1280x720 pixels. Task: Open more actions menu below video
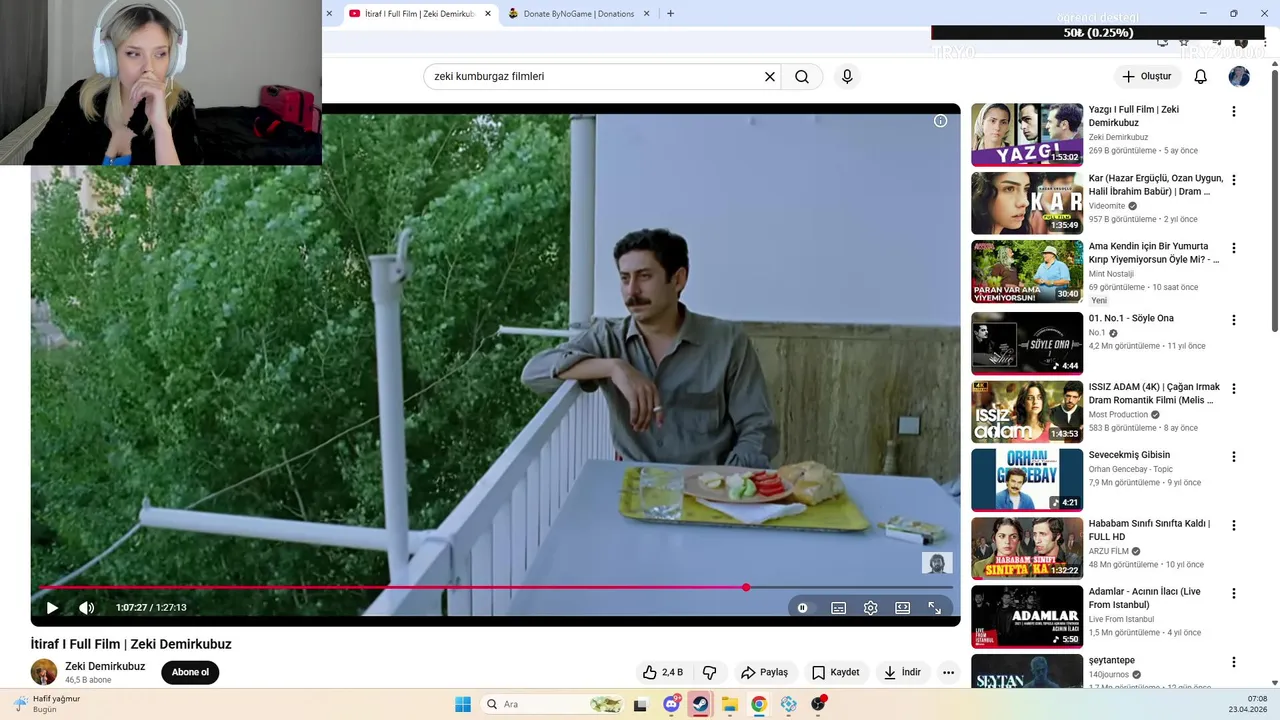click(949, 672)
